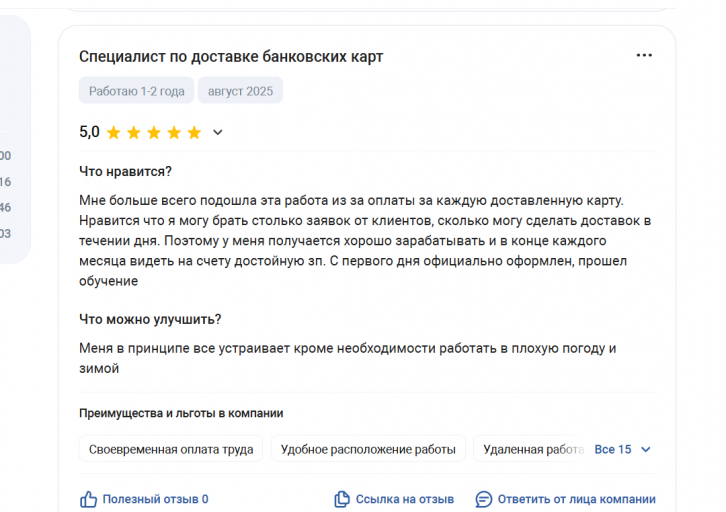Screen dimensions: 726x512
Task: Select the Работаю 1-2 года tag
Action: pyautogui.click(x=136, y=91)
